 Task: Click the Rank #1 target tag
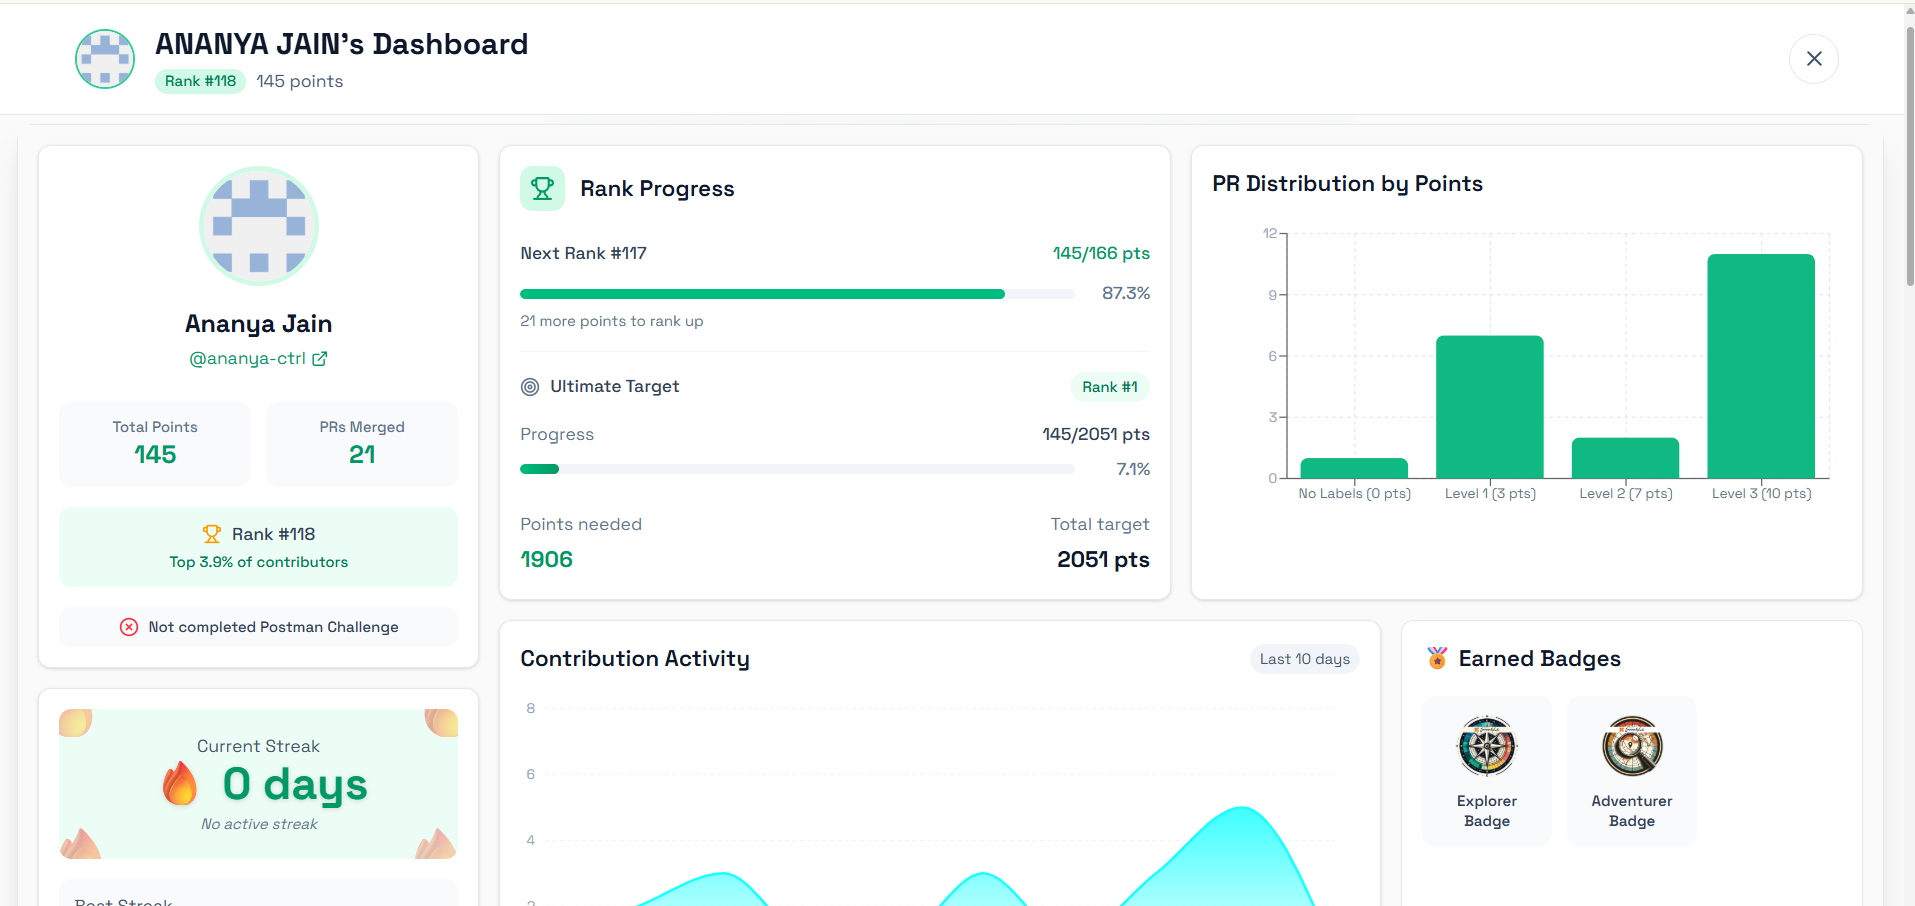[x=1110, y=387]
